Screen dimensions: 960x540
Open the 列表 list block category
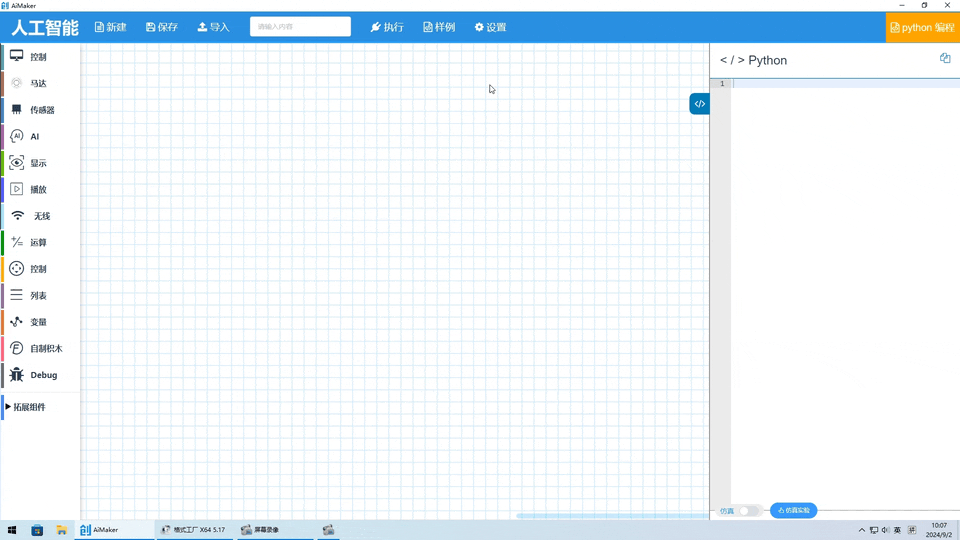click(40, 295)
